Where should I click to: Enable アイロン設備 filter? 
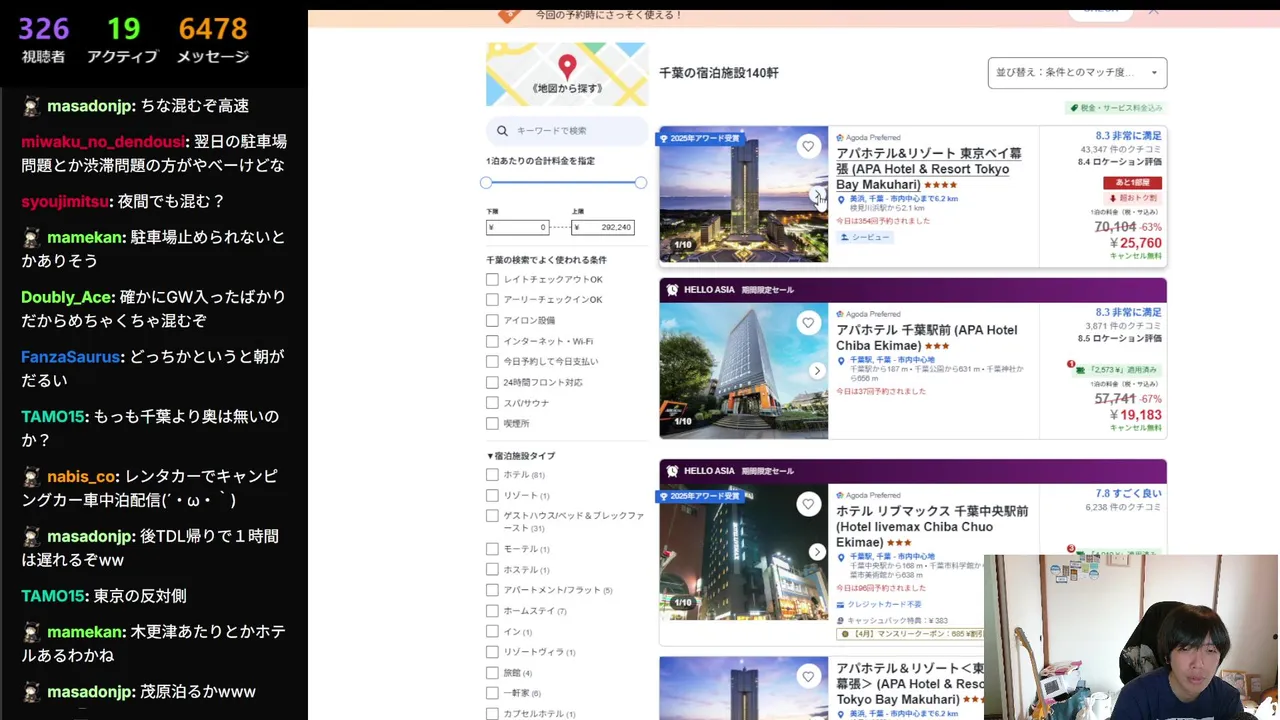(492, 321)
